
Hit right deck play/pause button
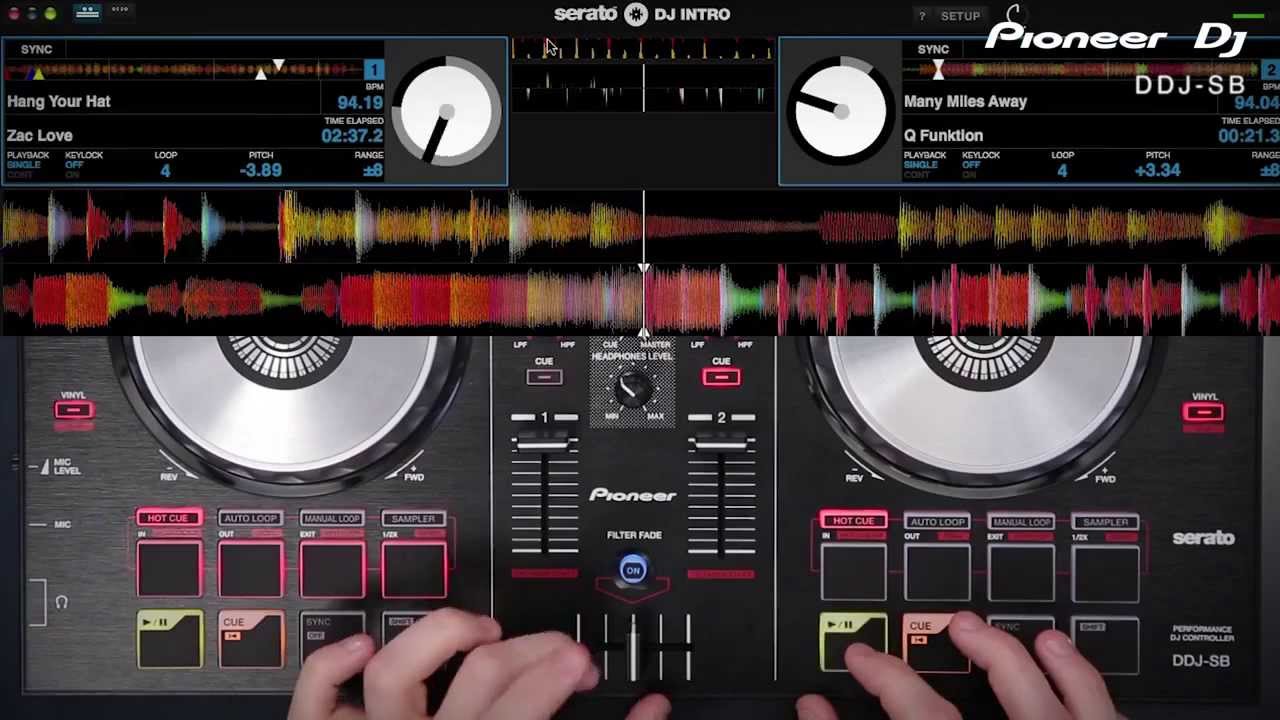[852, 642]
